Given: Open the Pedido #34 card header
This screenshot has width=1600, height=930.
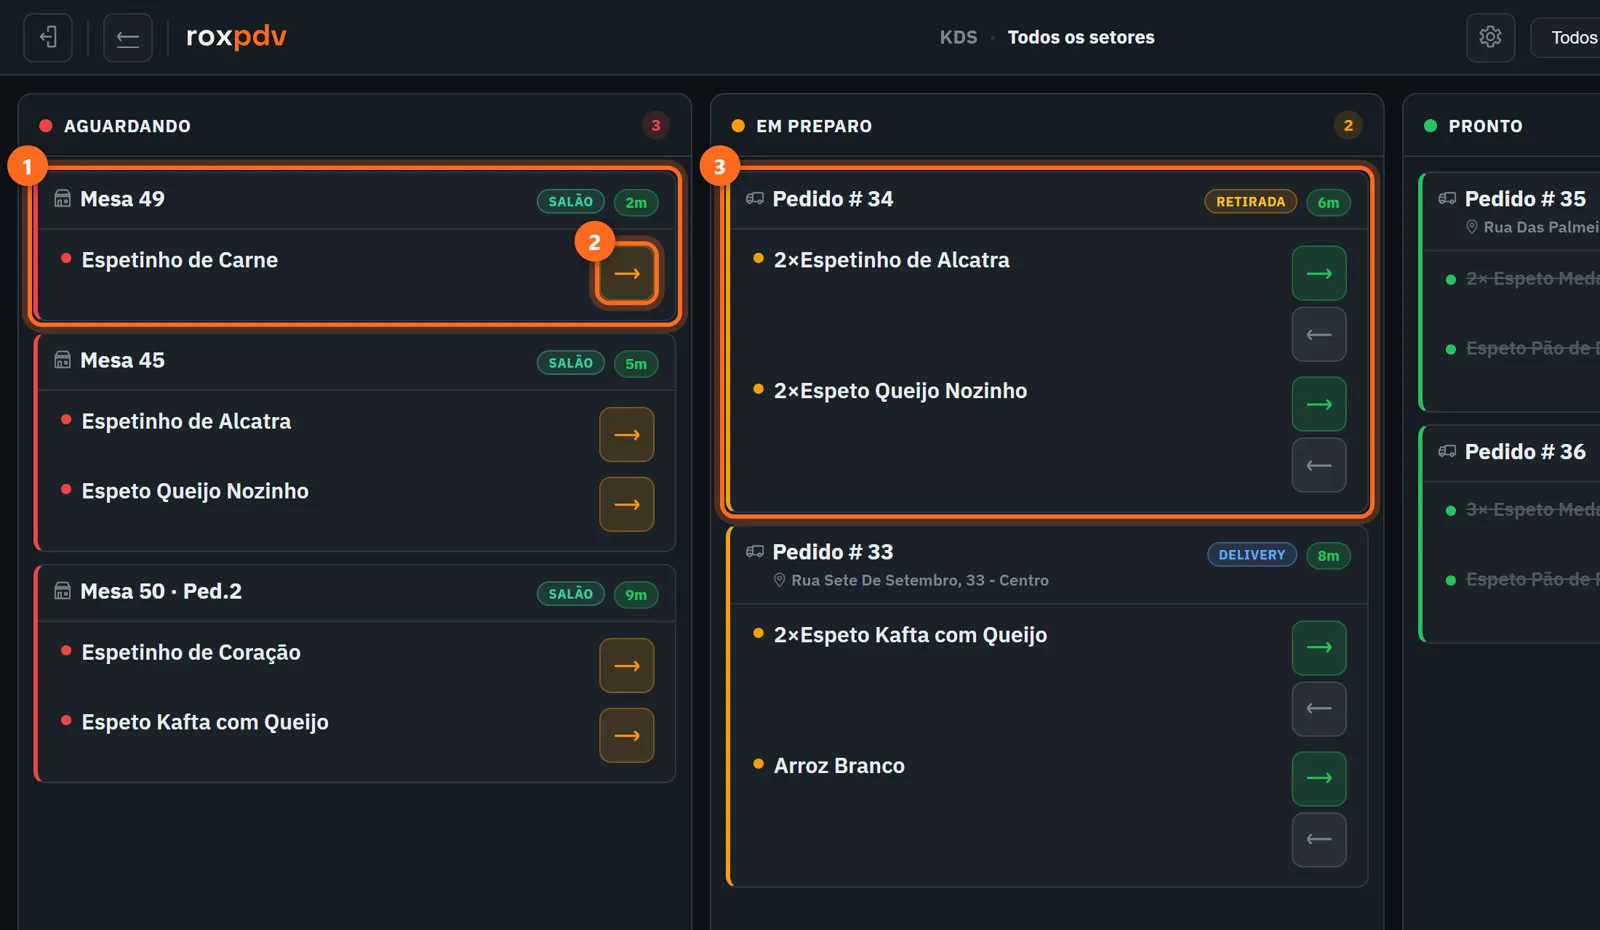Looking at the screenshot, I should 1048,200.
